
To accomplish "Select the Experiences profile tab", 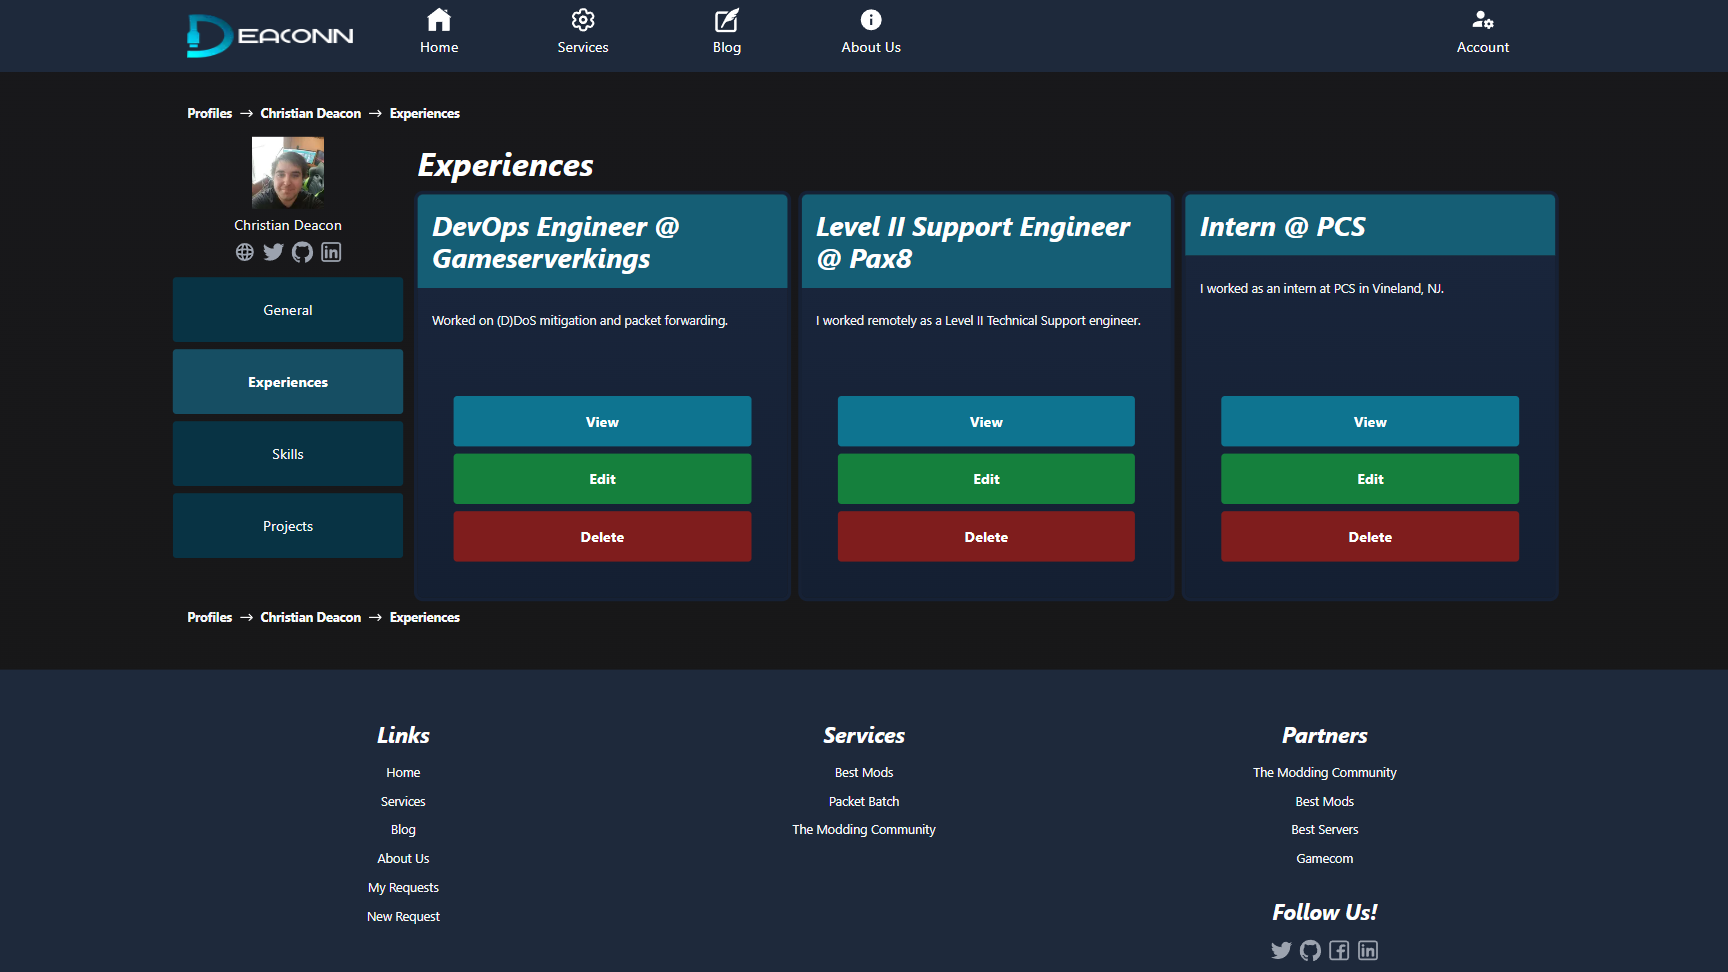I will tap(288, 382).
